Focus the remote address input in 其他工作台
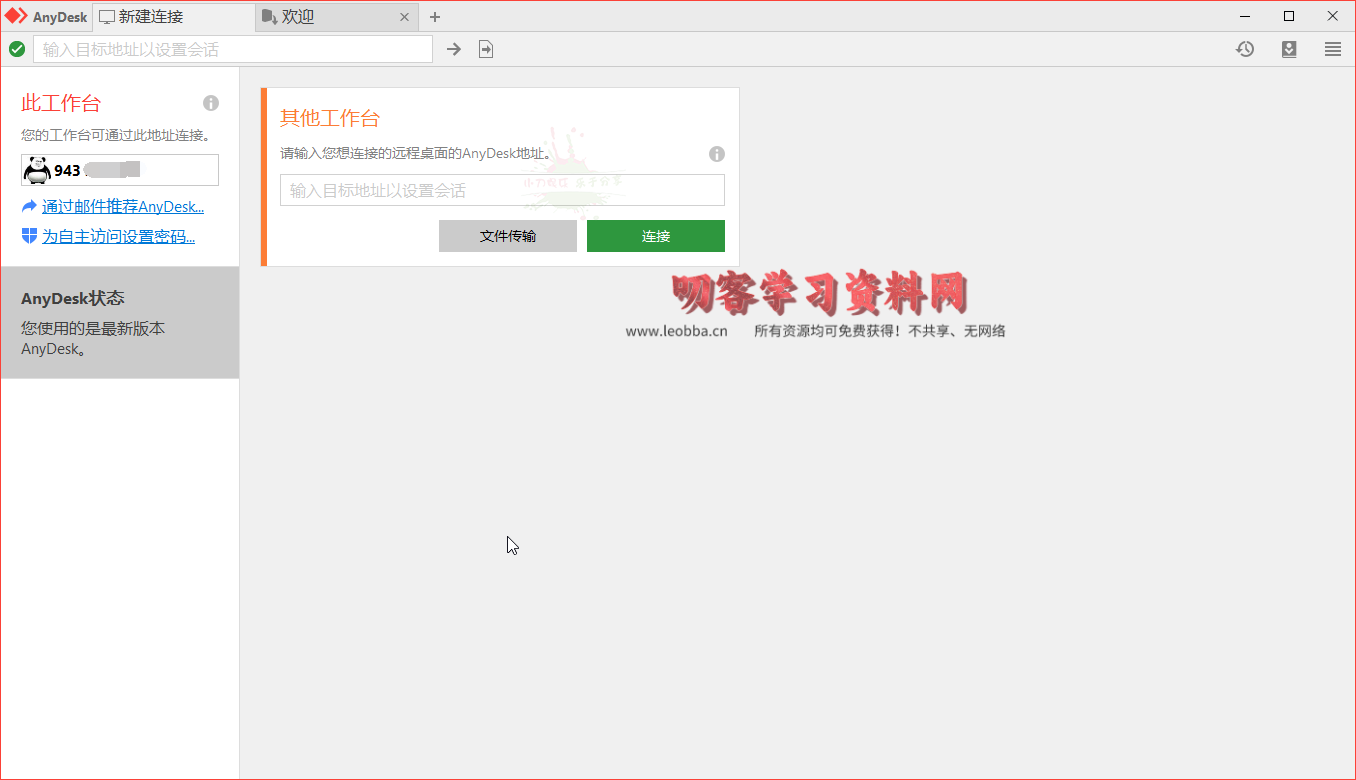 pos(502,190)
